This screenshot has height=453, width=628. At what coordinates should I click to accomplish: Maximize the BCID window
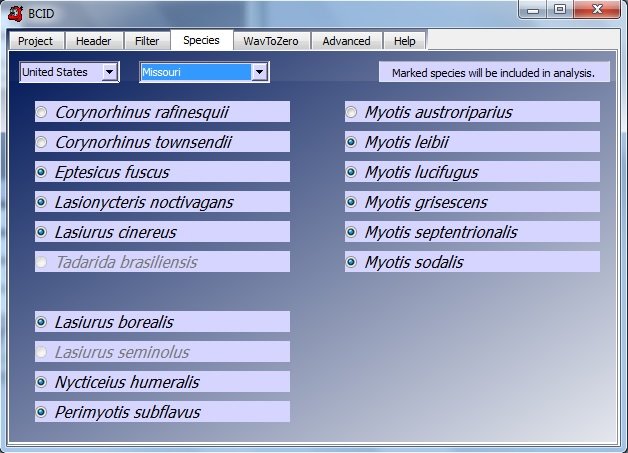[x=560, y=10]
